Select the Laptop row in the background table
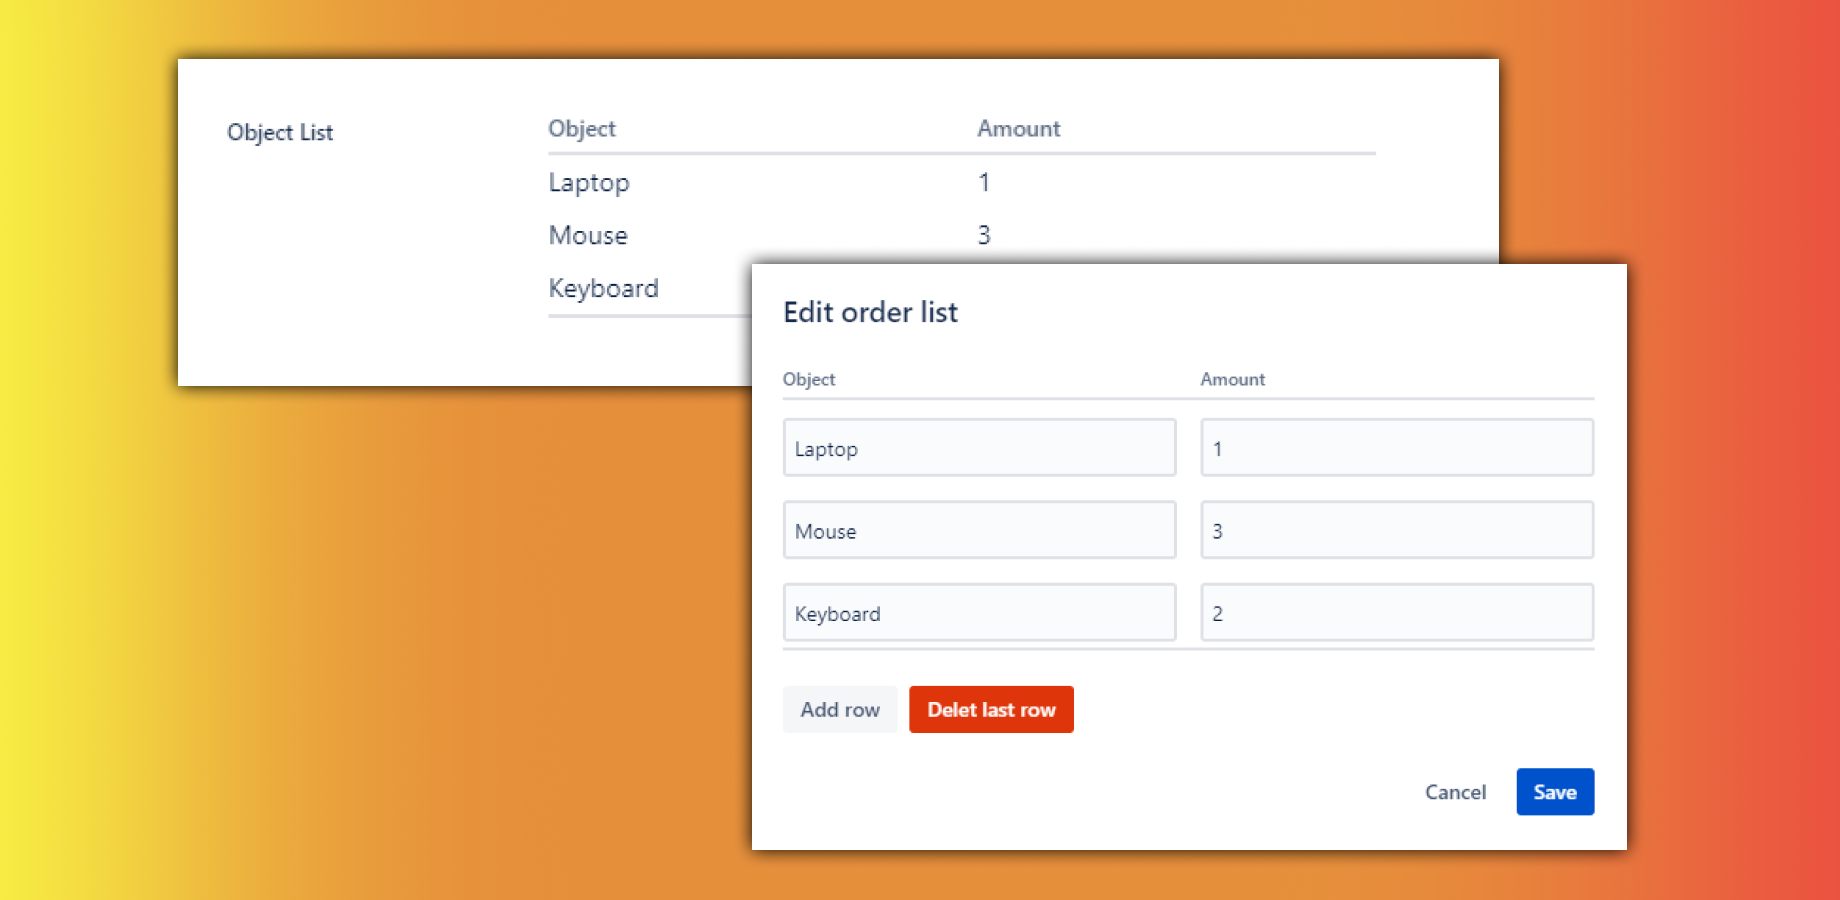 [589, 183]
